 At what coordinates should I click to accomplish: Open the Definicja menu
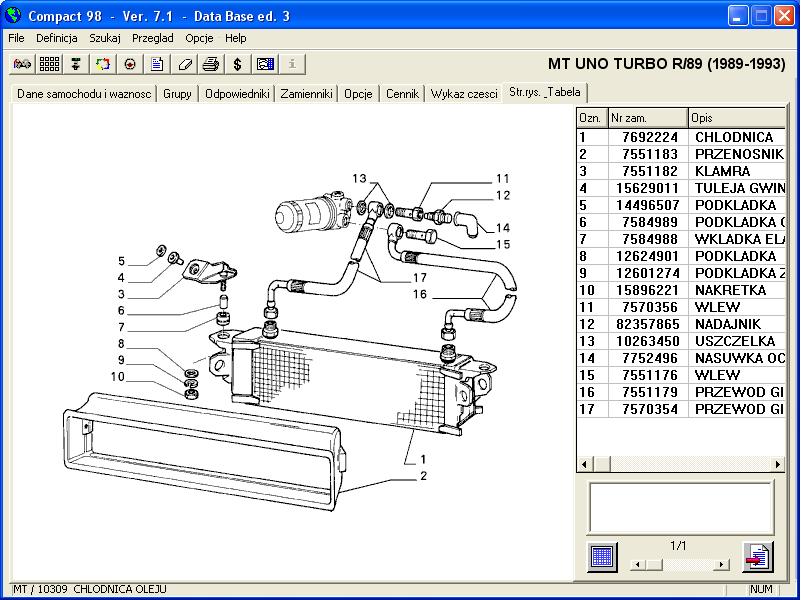[x=57, y=38]
